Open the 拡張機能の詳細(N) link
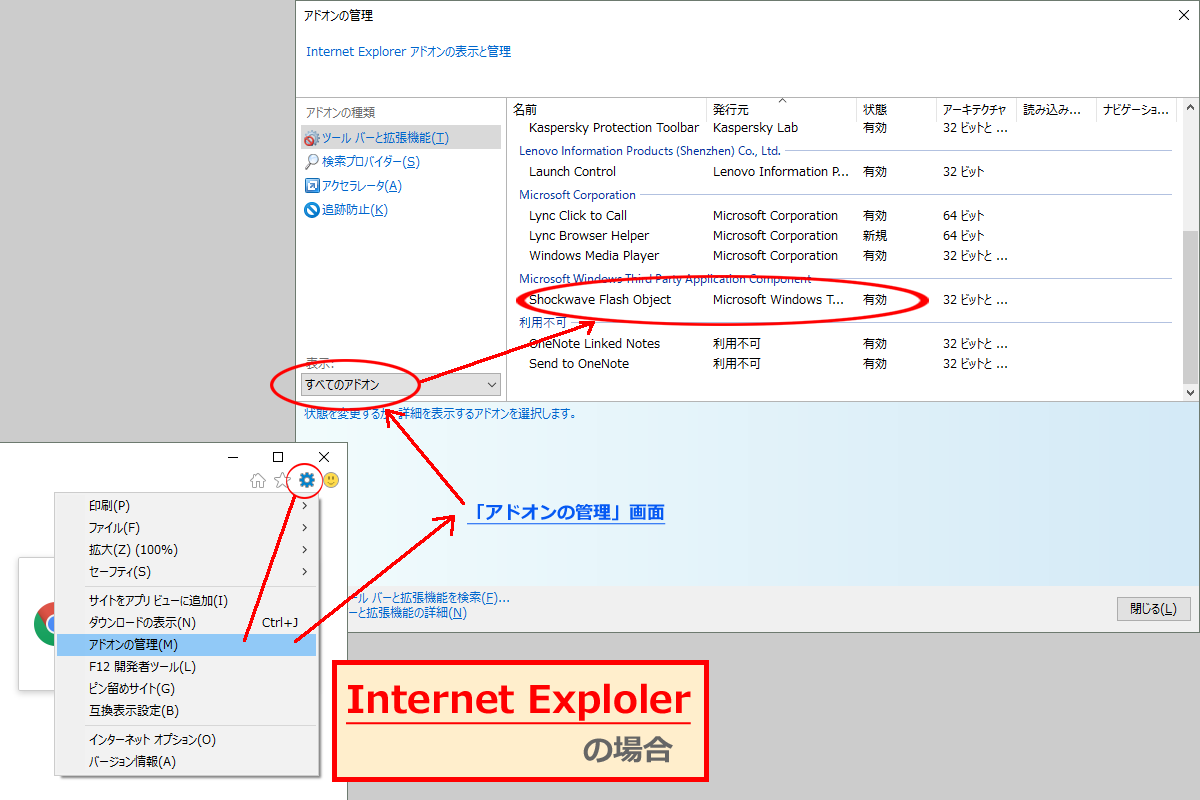The width and height of the screenshot is (1200, 800). pos(407,613)
